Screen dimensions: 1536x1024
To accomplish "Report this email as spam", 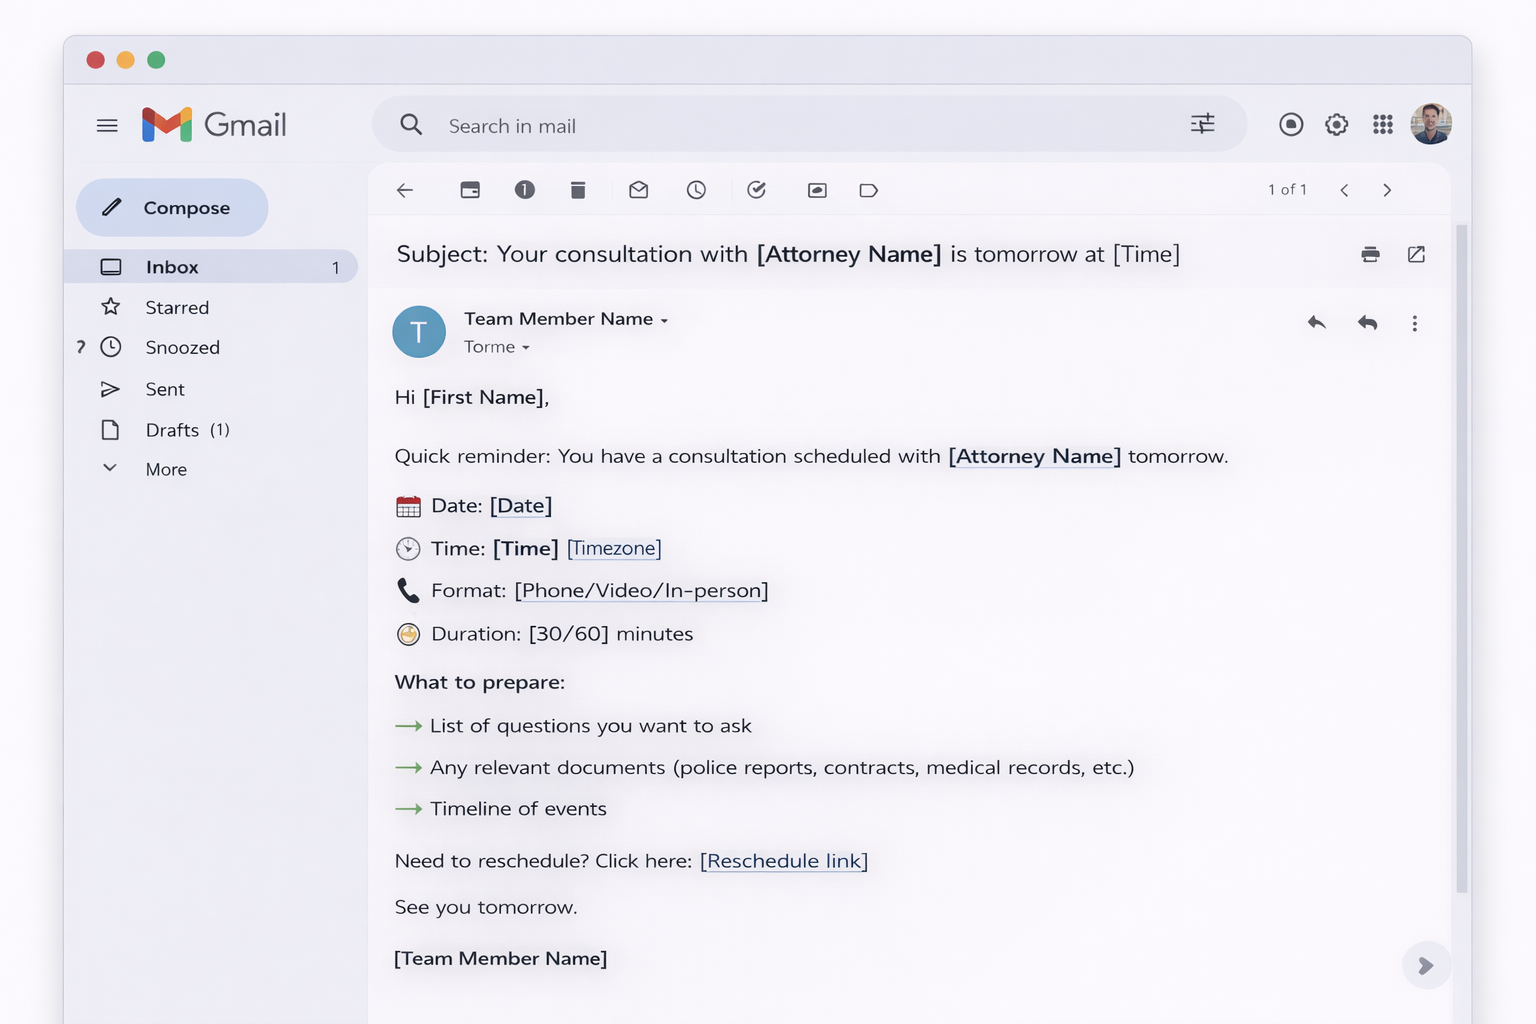I will (525, 190).
